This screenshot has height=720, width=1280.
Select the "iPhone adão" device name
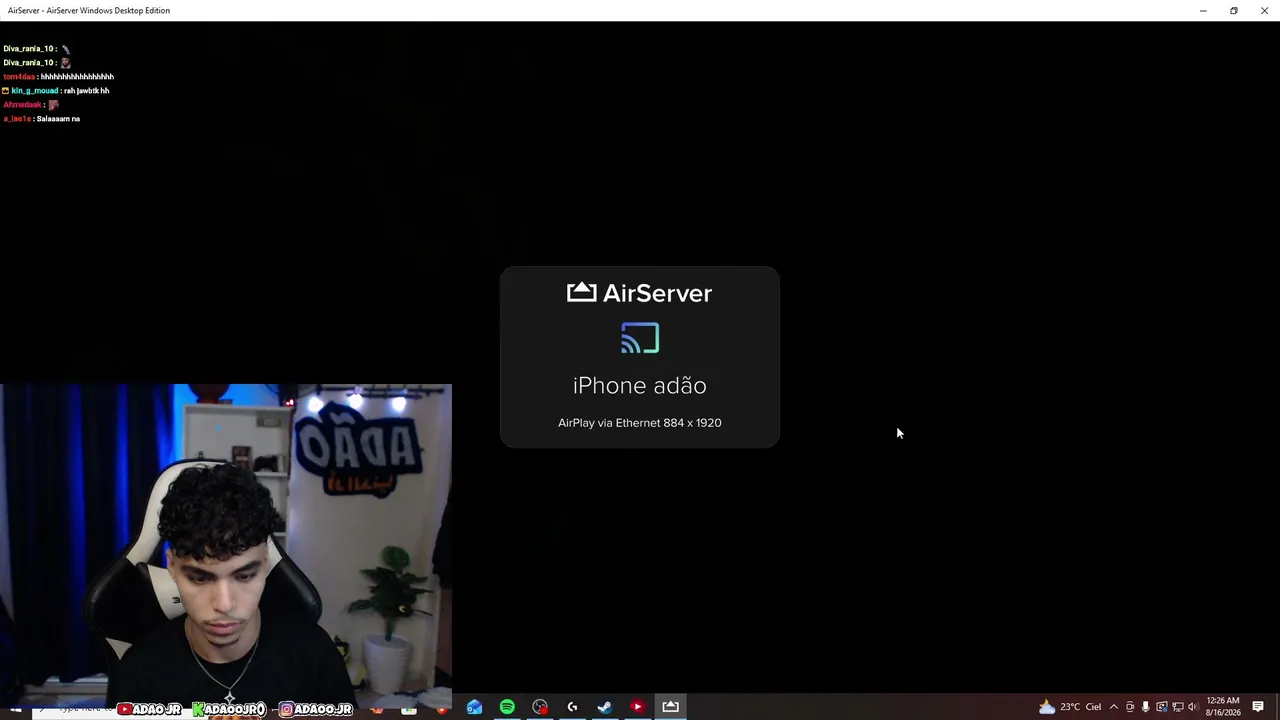click(x=640, y=386)
